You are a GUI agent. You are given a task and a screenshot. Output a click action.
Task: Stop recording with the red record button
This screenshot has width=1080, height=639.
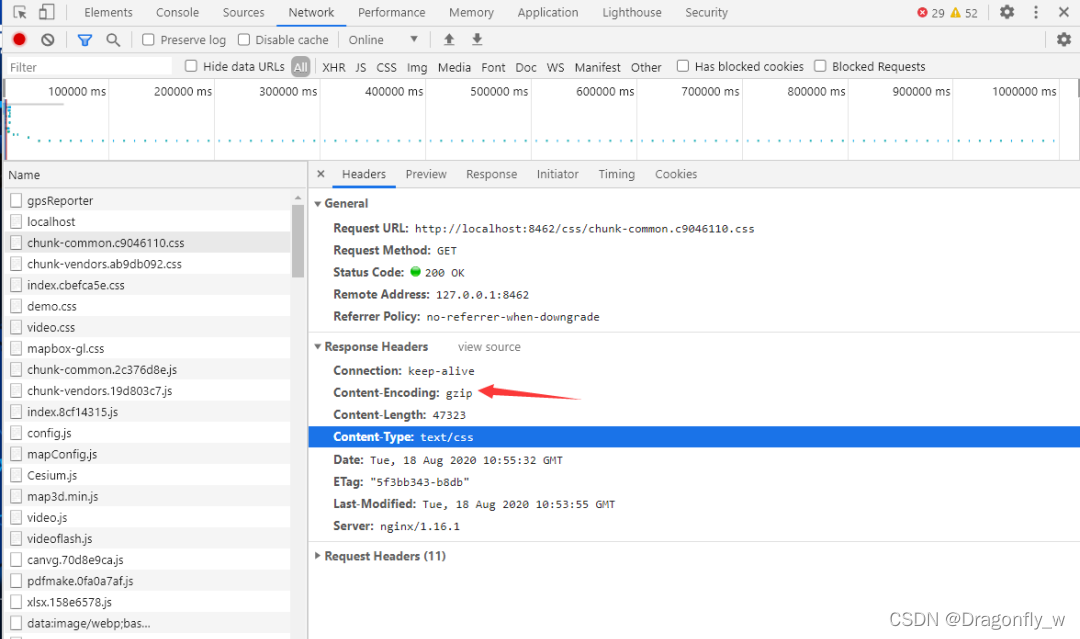[19, 40]
